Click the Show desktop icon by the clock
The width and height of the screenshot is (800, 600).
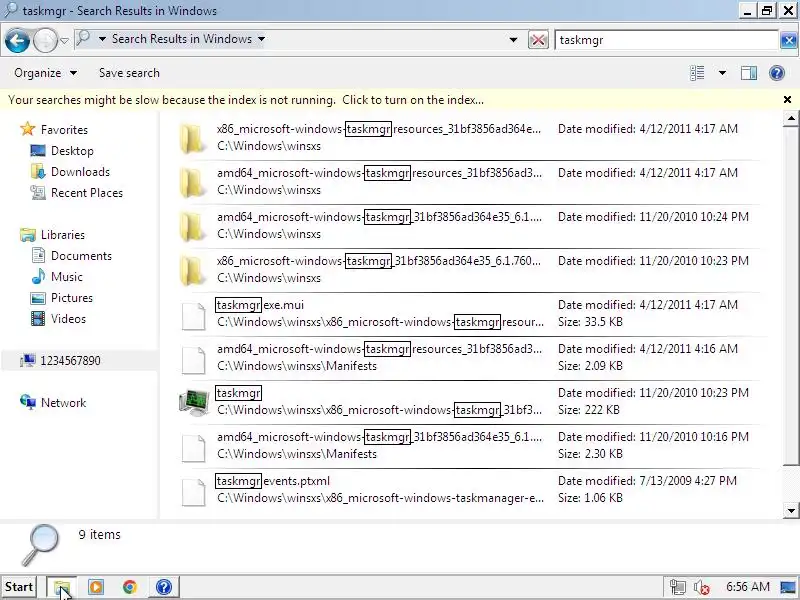[789, 587]
